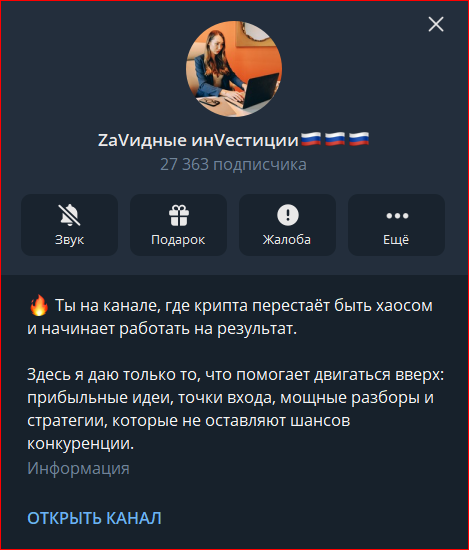Open the channel profile photo
469x550 pixels.
pyautogui.click(x=234, y=69)
